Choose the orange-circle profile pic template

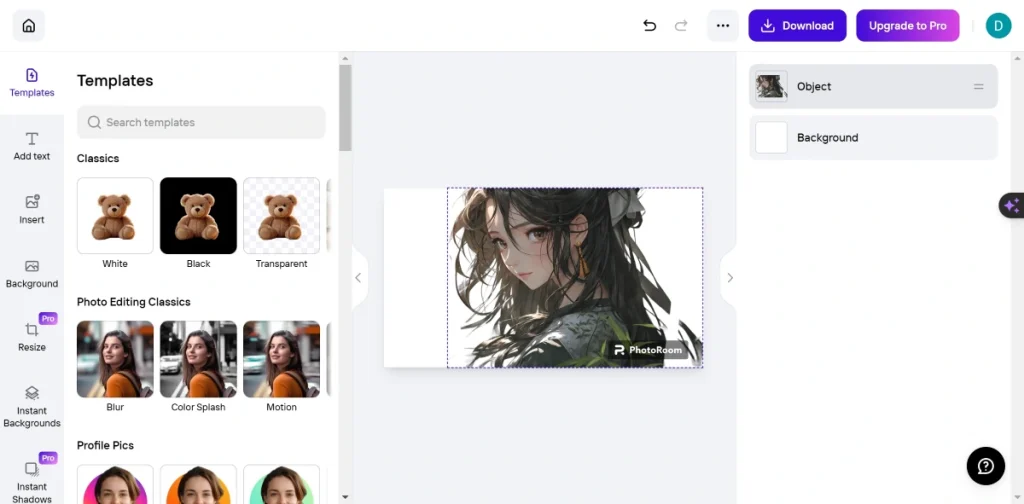[x=198, y=484]
